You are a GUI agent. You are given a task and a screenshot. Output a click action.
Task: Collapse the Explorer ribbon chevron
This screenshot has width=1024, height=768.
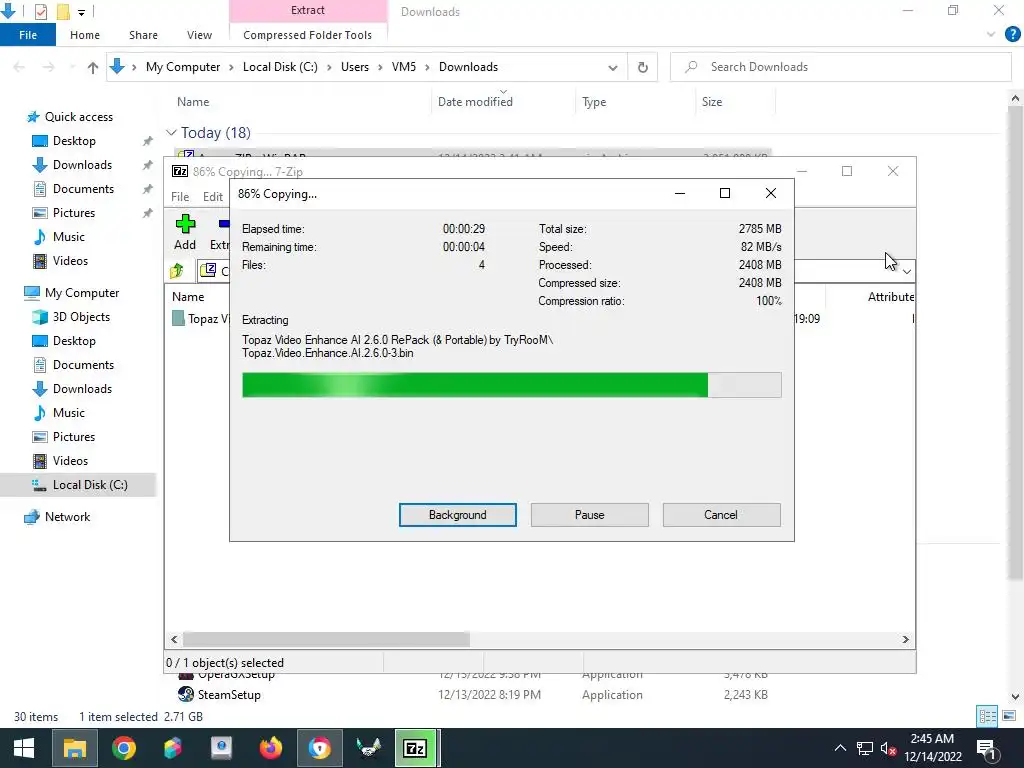pos(991,34)
